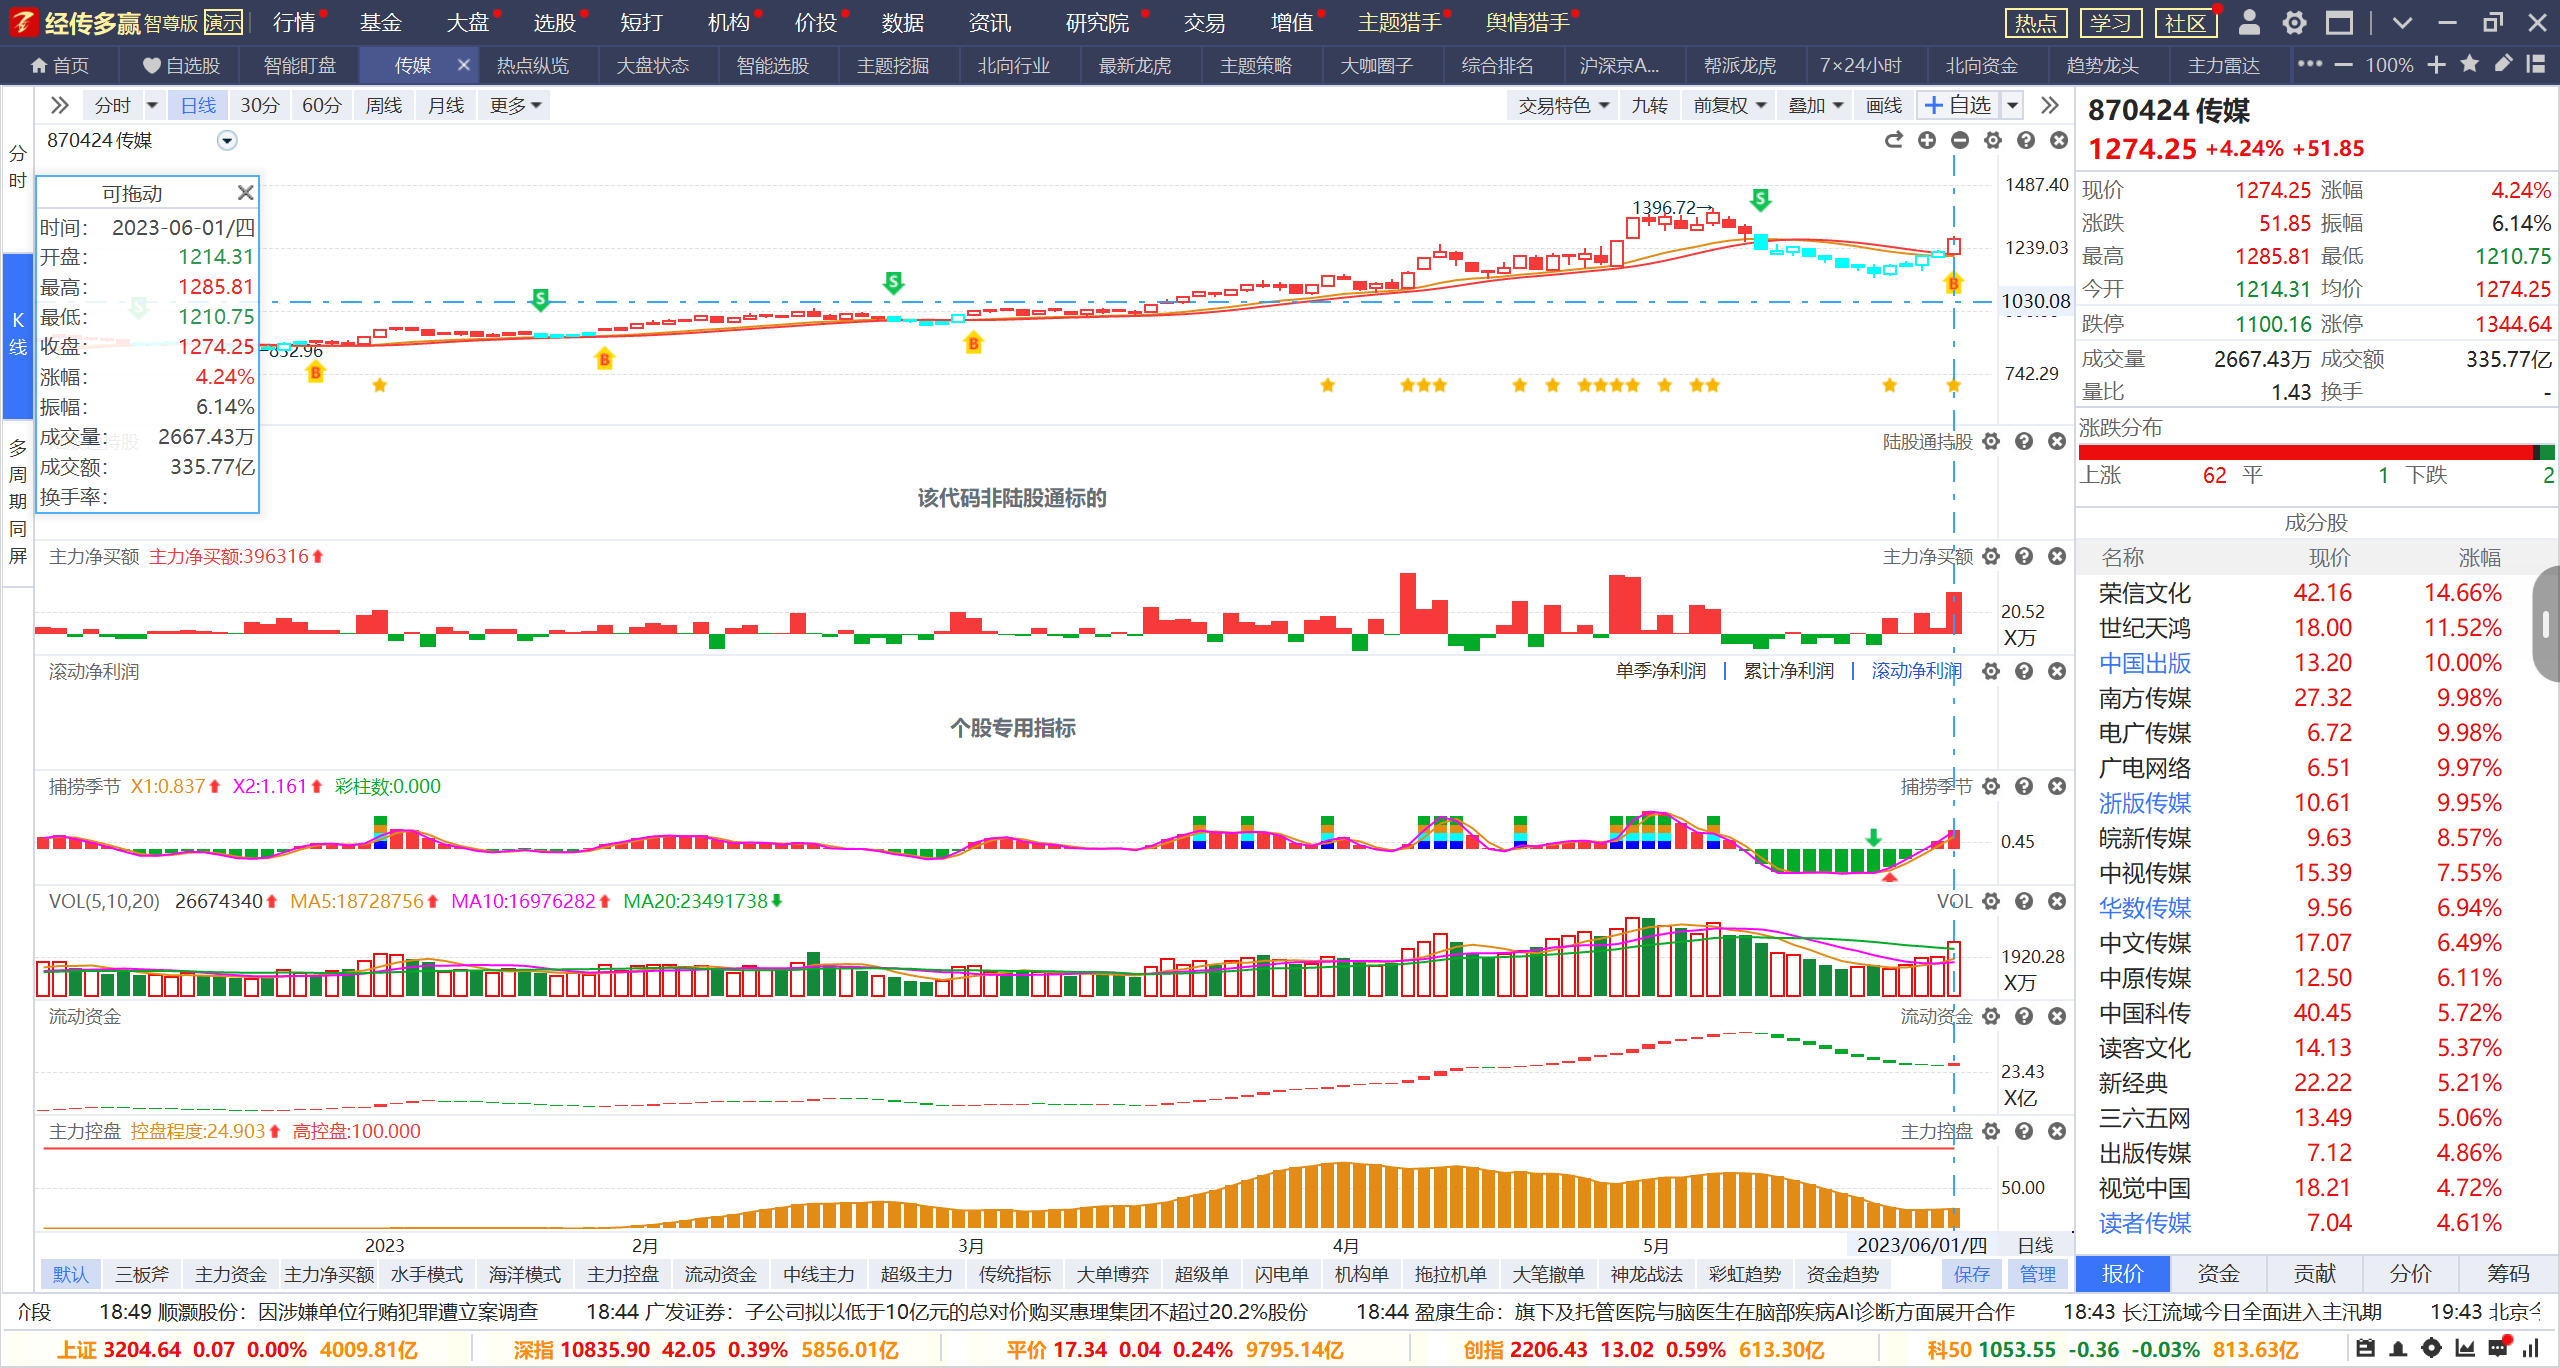The image size is (2560, 1368).
Task: Select 滚动净利润 view option
Action: pos(1917,671)
